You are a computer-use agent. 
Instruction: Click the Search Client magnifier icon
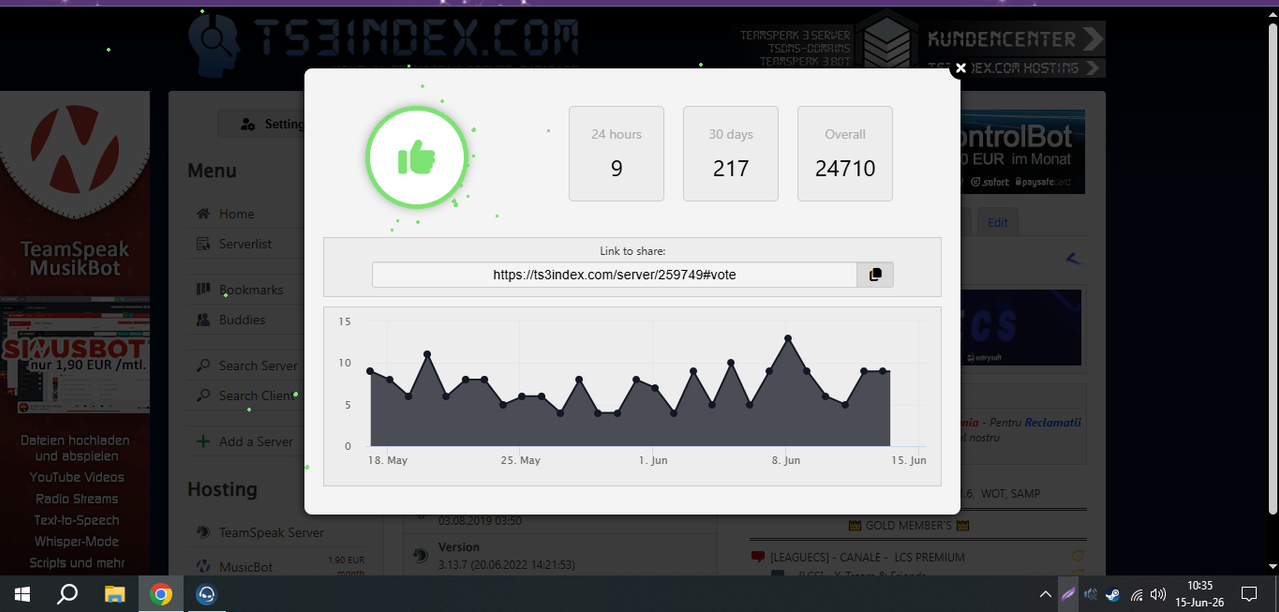pyautogui.click(x=203, y=396)
